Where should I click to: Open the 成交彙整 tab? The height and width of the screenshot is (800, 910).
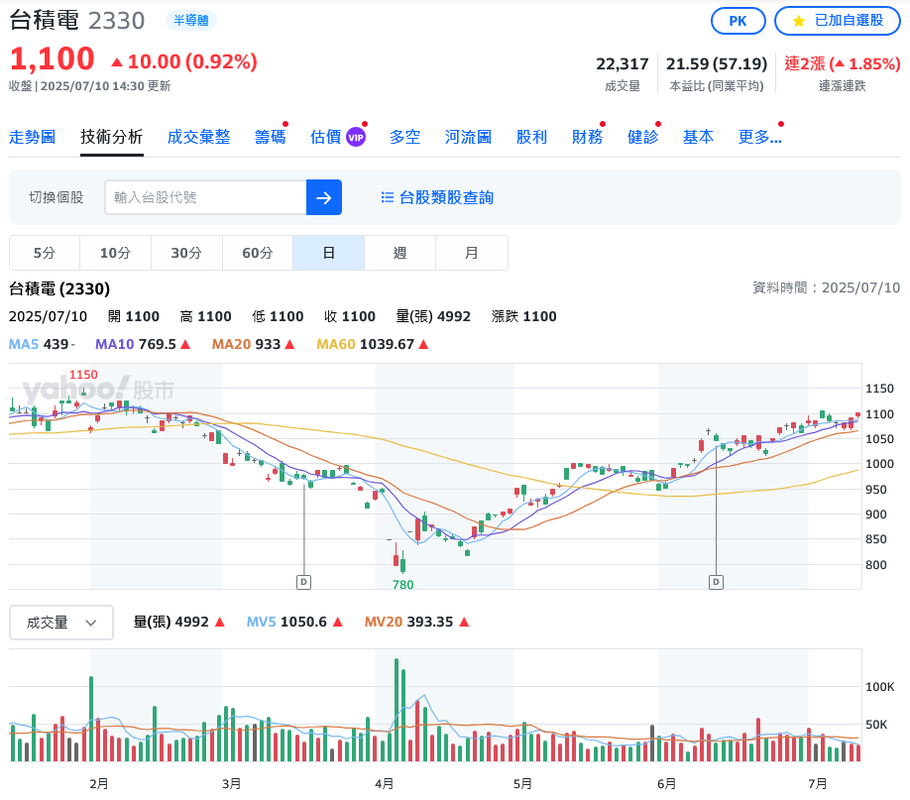click(x=198, y=137)
